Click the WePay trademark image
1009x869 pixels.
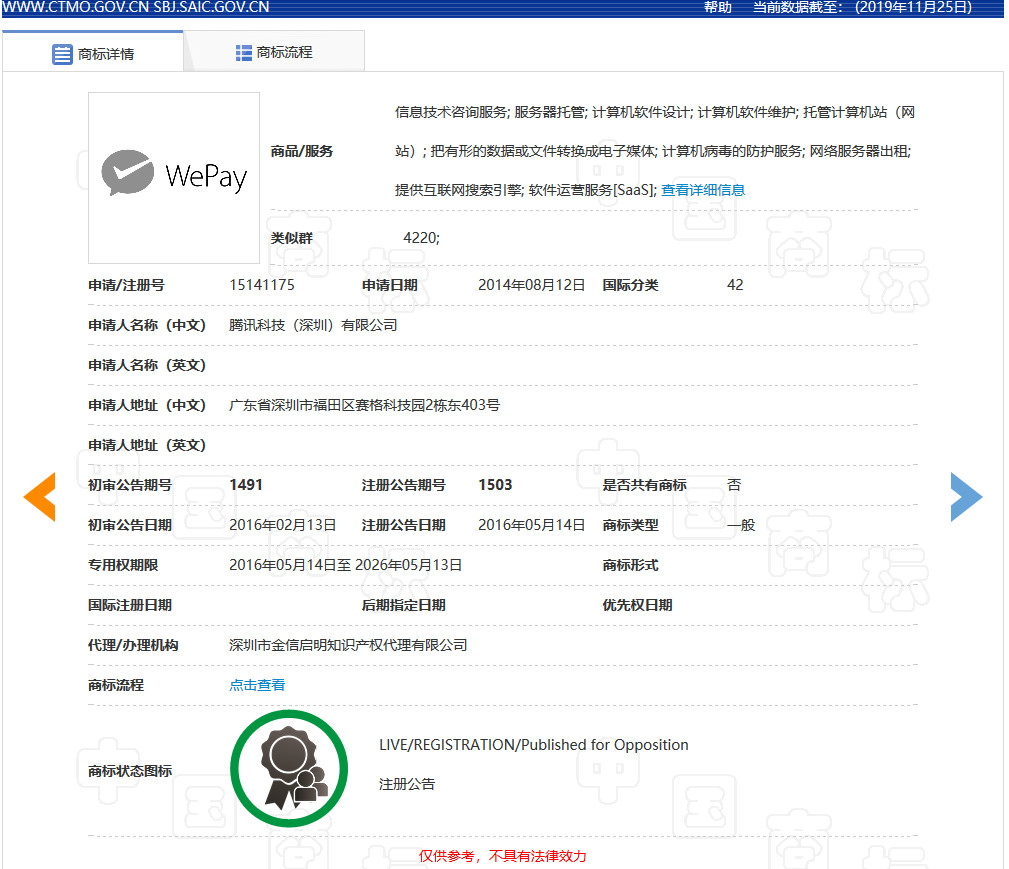[174, 178]
